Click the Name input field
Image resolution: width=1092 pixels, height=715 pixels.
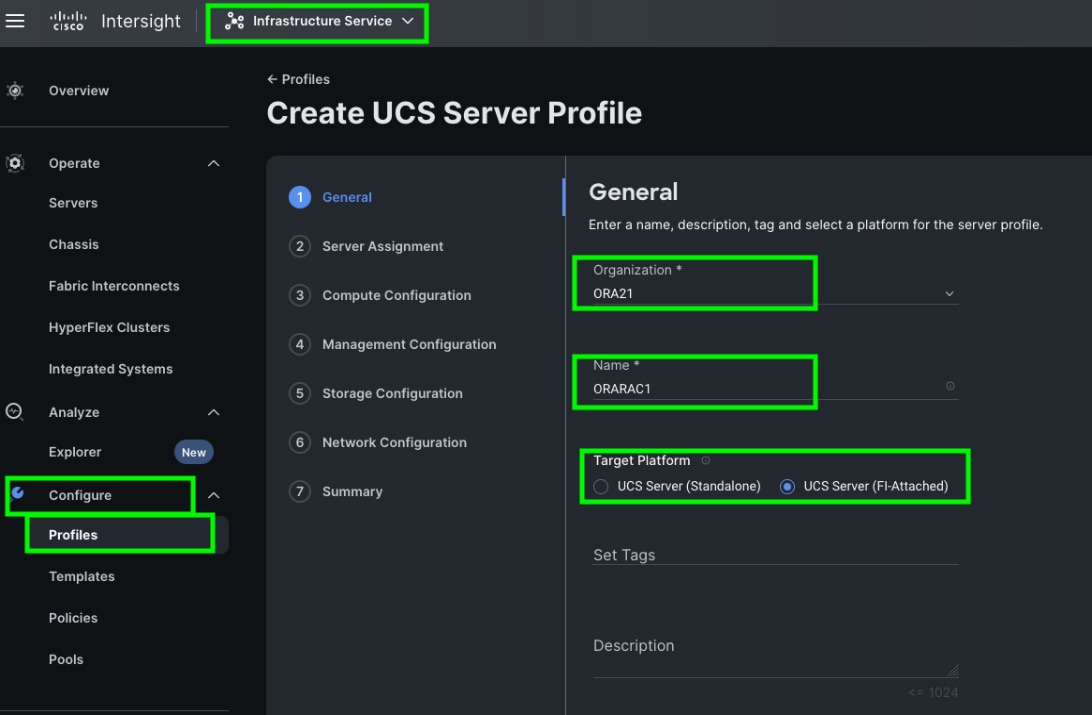[760, 389]
